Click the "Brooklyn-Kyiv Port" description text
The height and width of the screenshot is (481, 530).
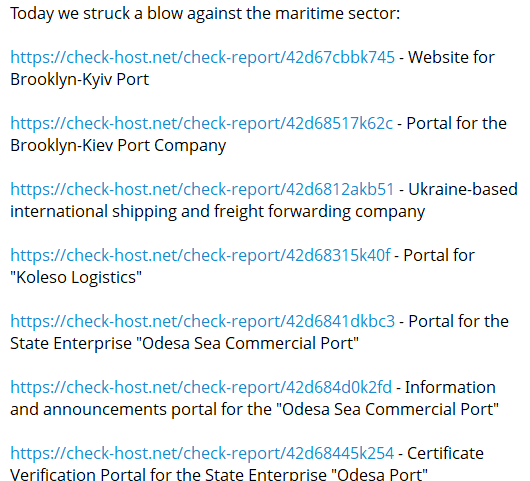[79, 80]
